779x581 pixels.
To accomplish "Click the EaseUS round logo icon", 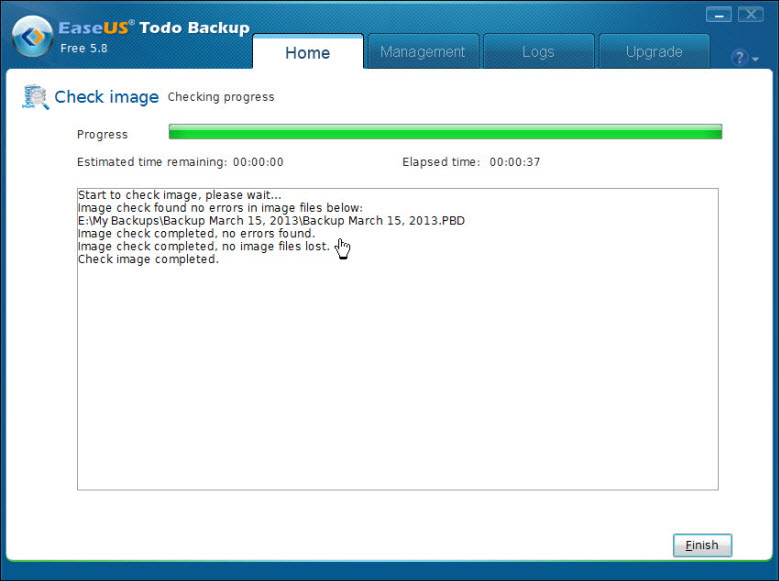I will point(32,36).
